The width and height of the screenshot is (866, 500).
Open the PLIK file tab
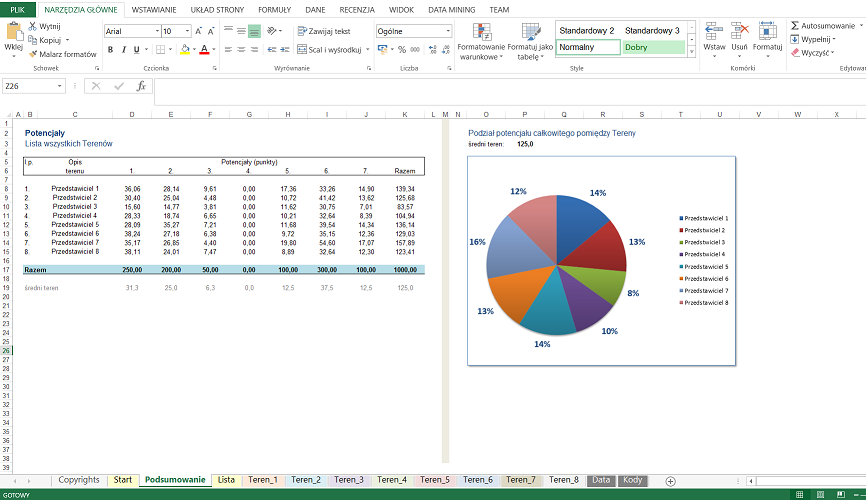pyautogui.click(x=18, y=9)
